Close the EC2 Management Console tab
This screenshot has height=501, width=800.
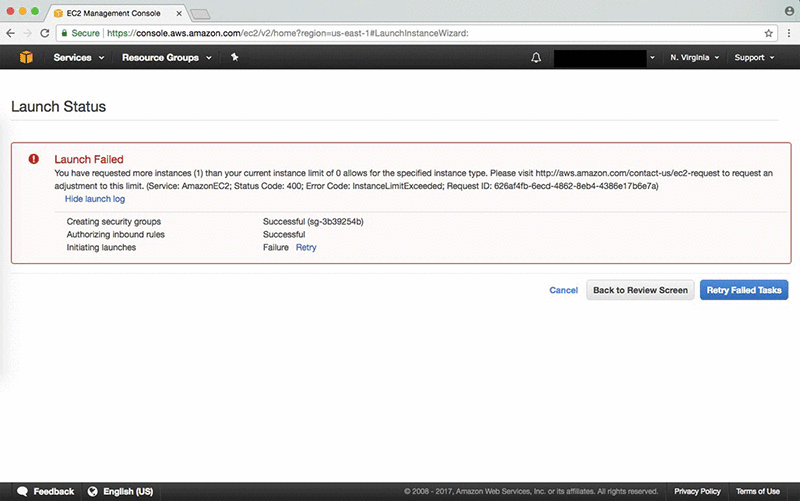coord(179,13)
